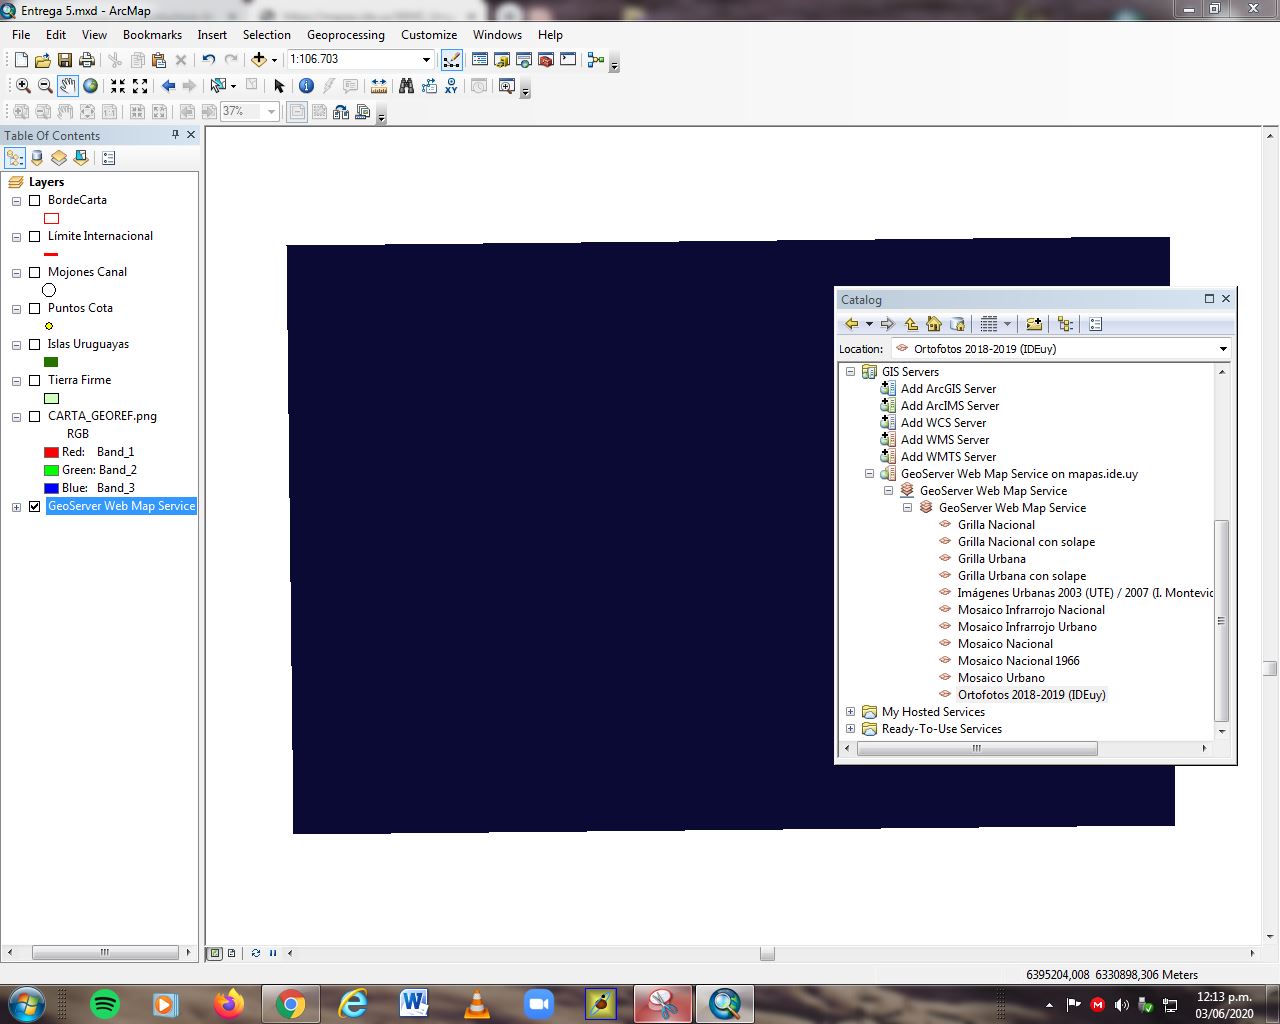This screenshot has width=1280, height=1024.
Task: Click the Go To XY icon
Action: (451, 86)
